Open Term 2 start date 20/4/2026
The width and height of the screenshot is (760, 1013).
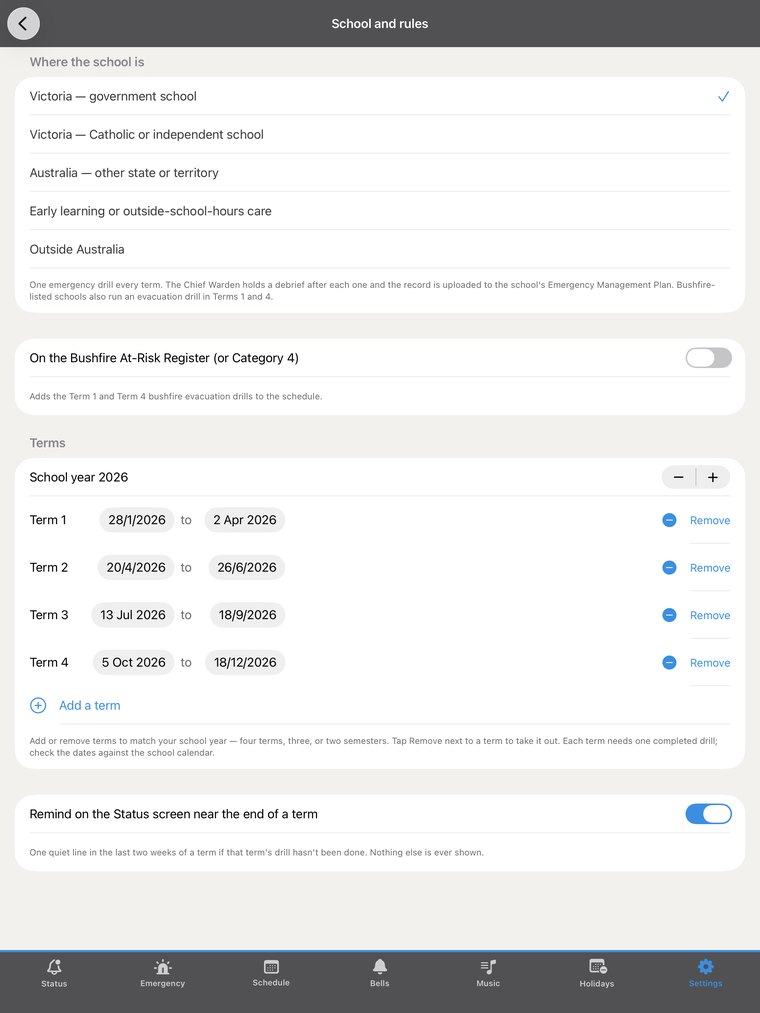(x=136, y=567)
